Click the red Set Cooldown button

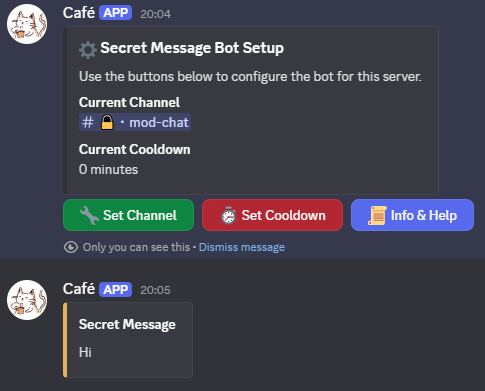click(x=272, y=215)
